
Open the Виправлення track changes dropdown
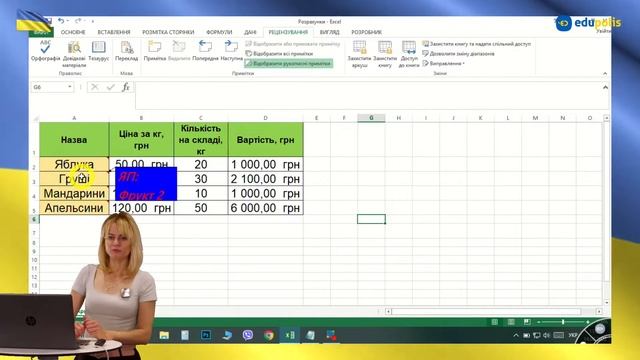(x=444, y=63)
